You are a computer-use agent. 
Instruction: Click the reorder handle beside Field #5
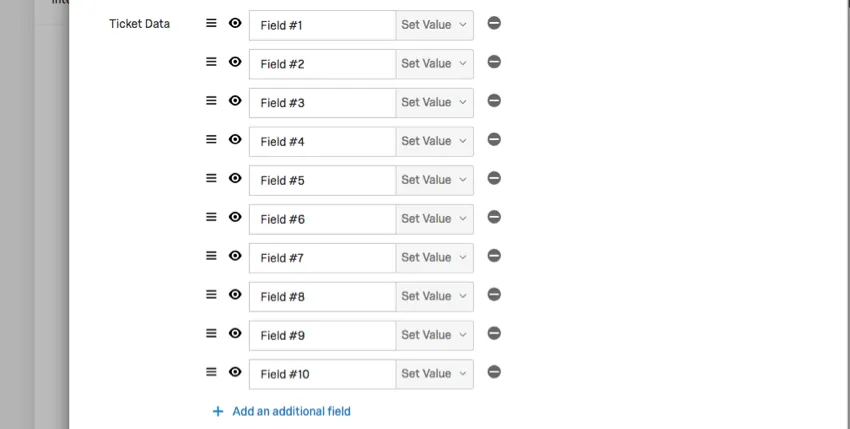click(x=211, y=178)
